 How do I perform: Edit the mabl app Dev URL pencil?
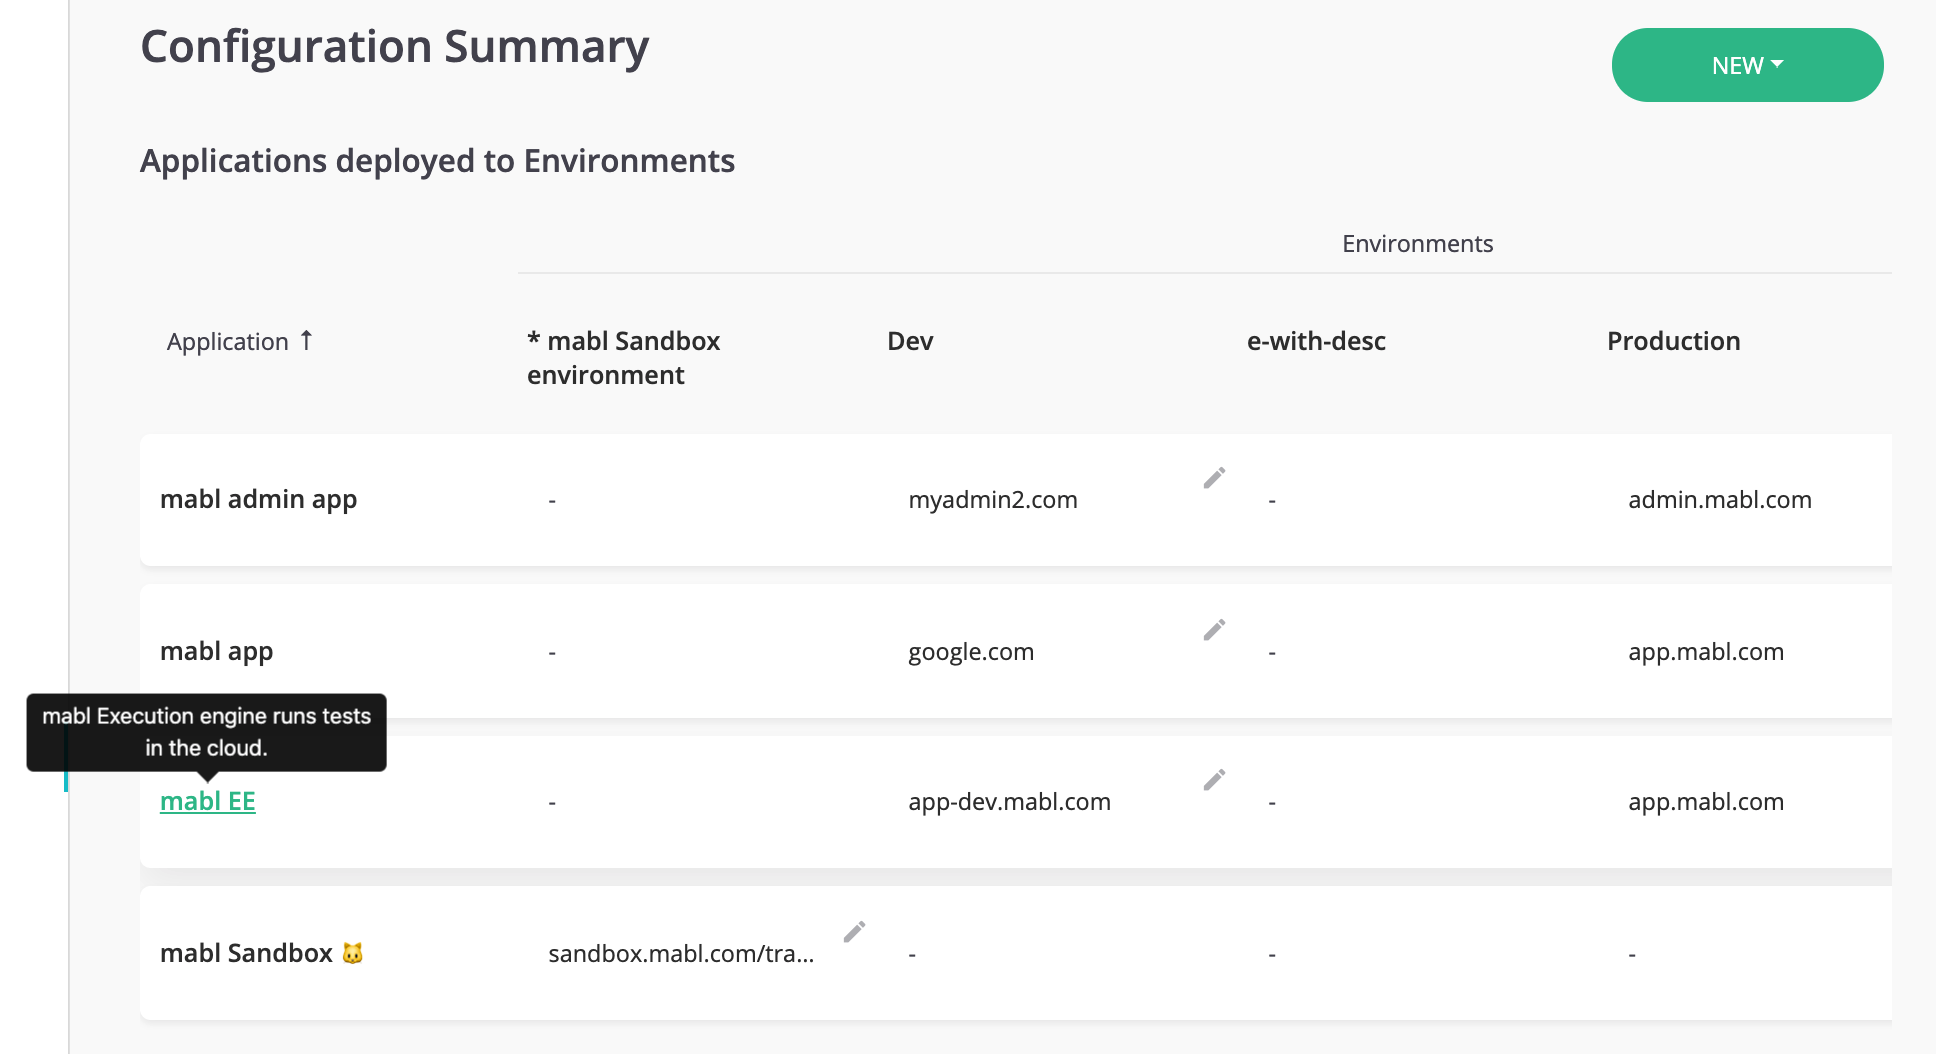(1214, 630)
